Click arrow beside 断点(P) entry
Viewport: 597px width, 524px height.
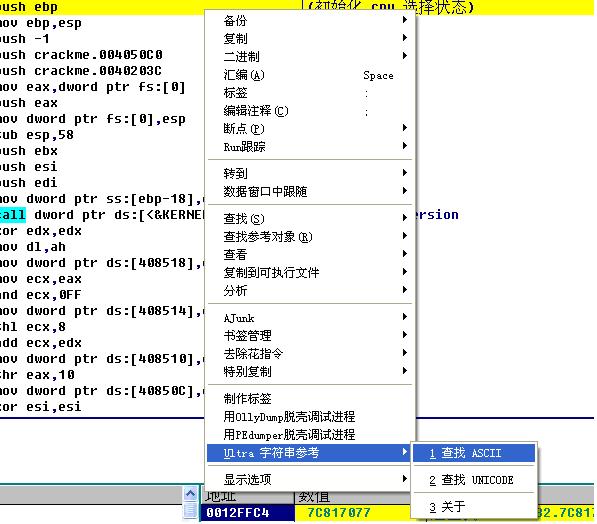(405, 128)
